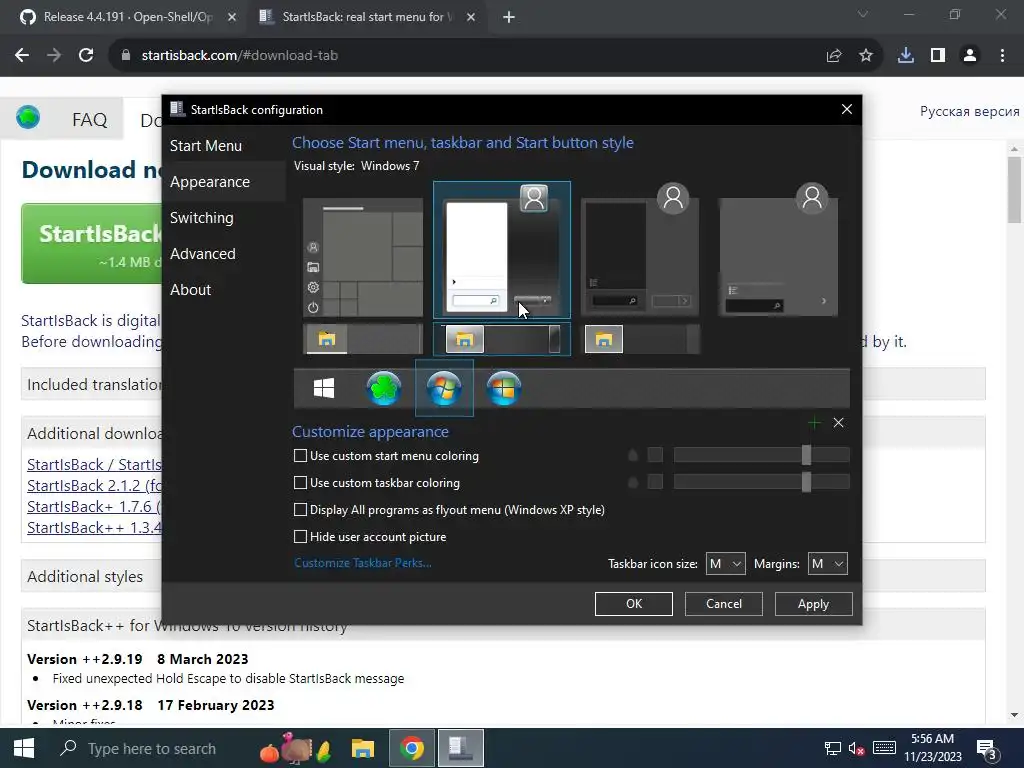Choose the Windows 7 start menu style thumbnail
The height and width of the screenshot is (768, 1024).
click(x=502, y=250)
